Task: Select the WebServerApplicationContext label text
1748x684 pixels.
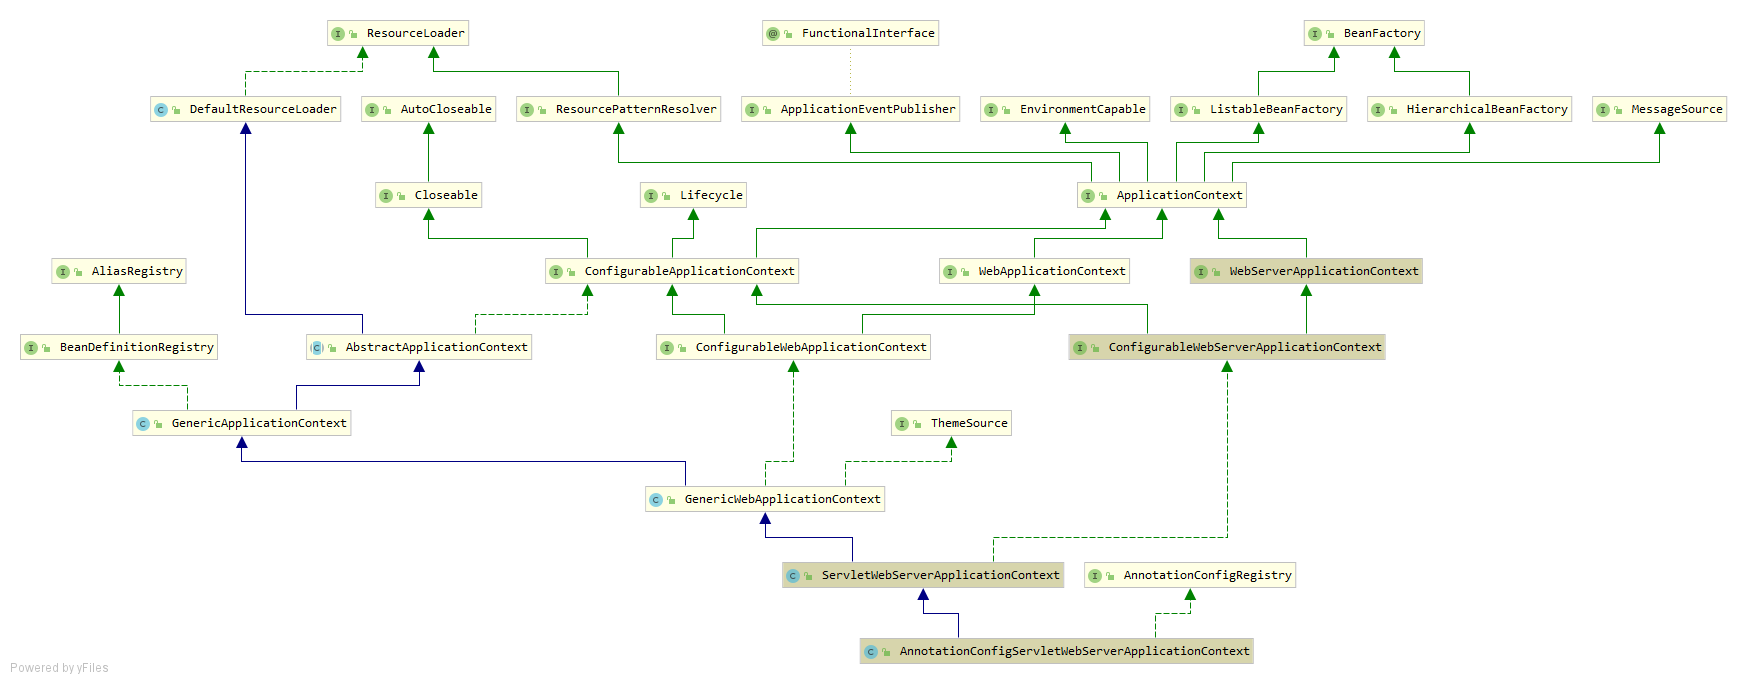Action: (x=1324, y=271)
